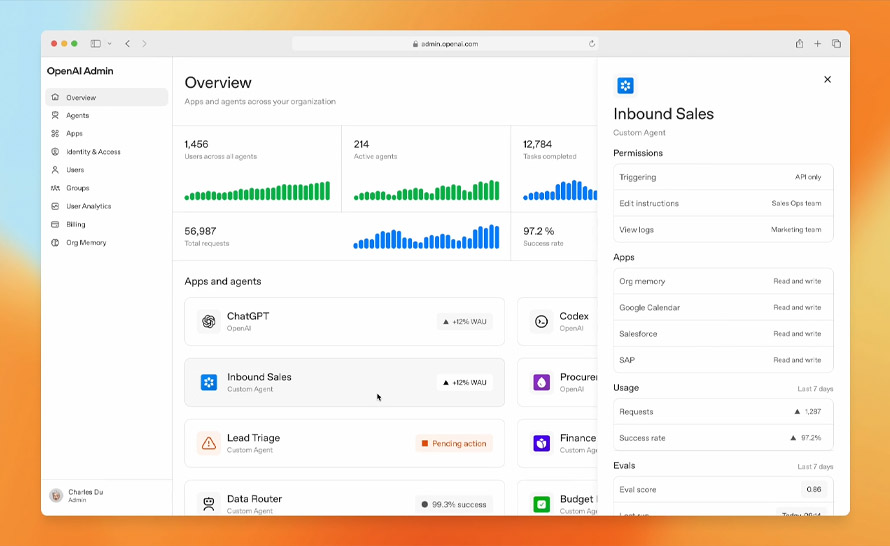
Task: Show the Safari tab overview
Action: [x=836, y=44]
